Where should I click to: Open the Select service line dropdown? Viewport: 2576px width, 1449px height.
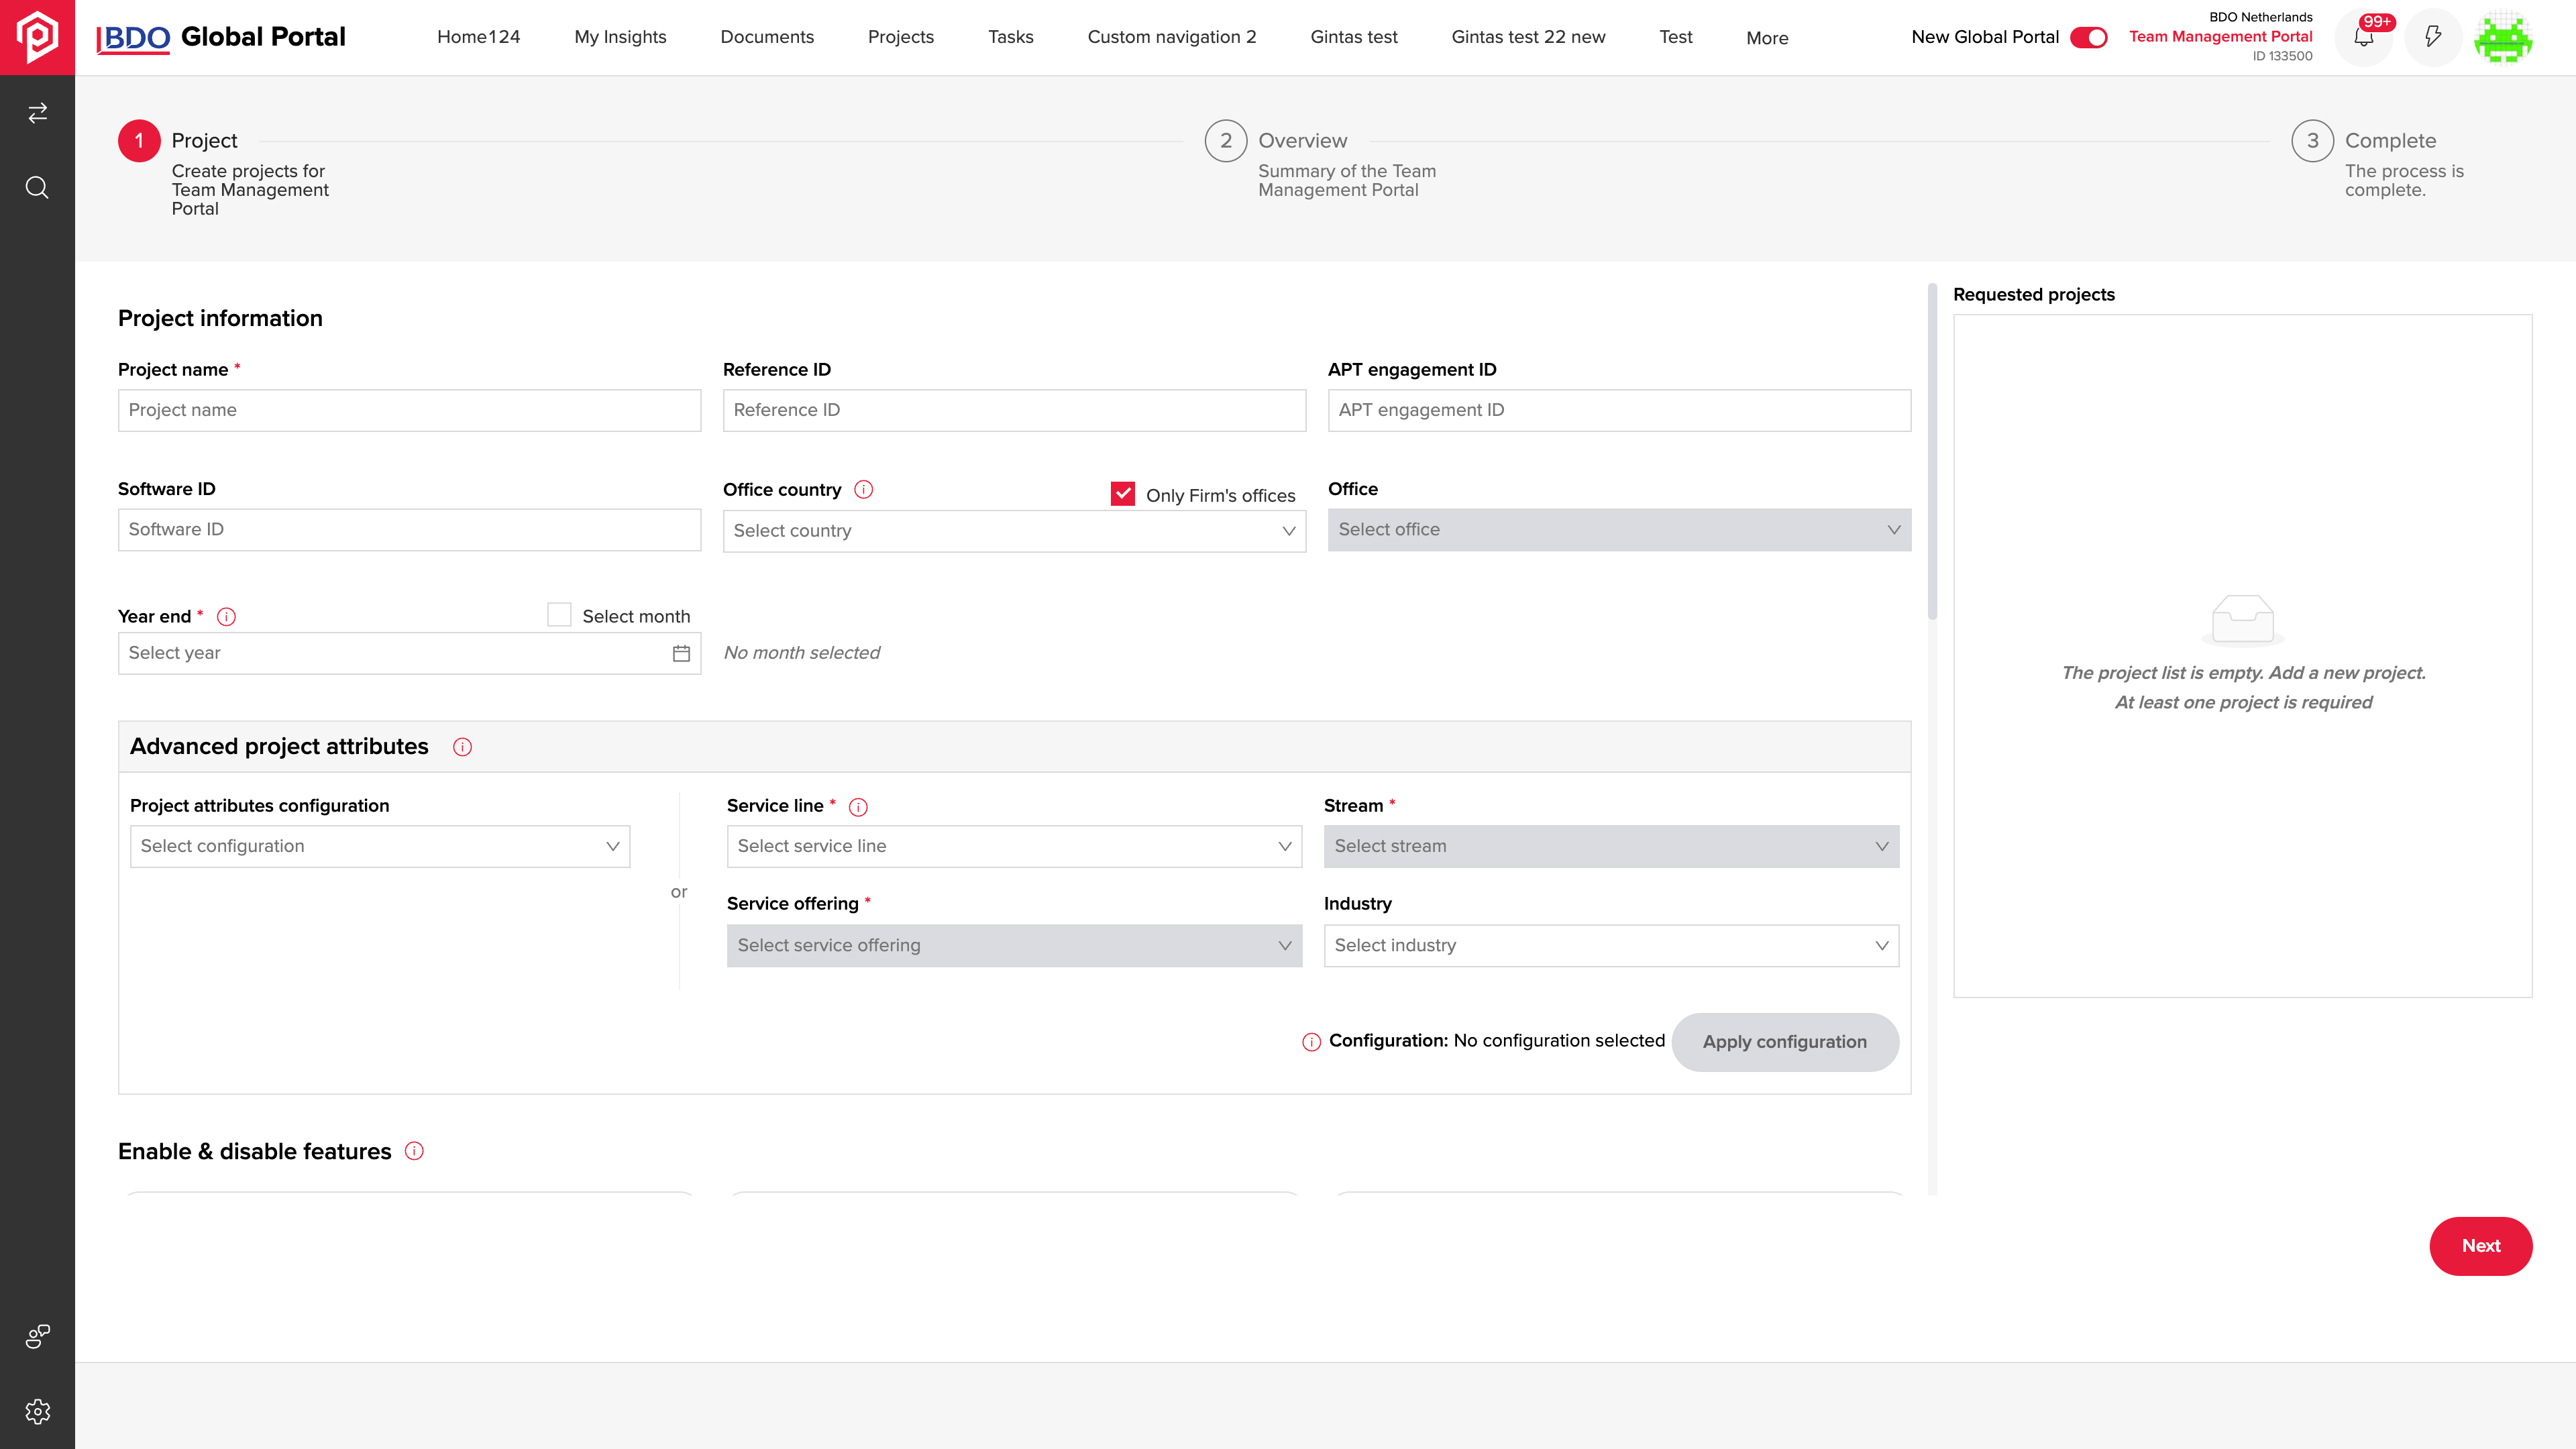coord(1014,846)
